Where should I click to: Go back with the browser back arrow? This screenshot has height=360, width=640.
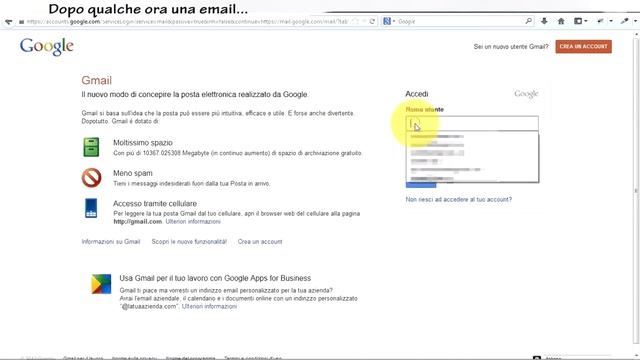(x=9, y=22)
